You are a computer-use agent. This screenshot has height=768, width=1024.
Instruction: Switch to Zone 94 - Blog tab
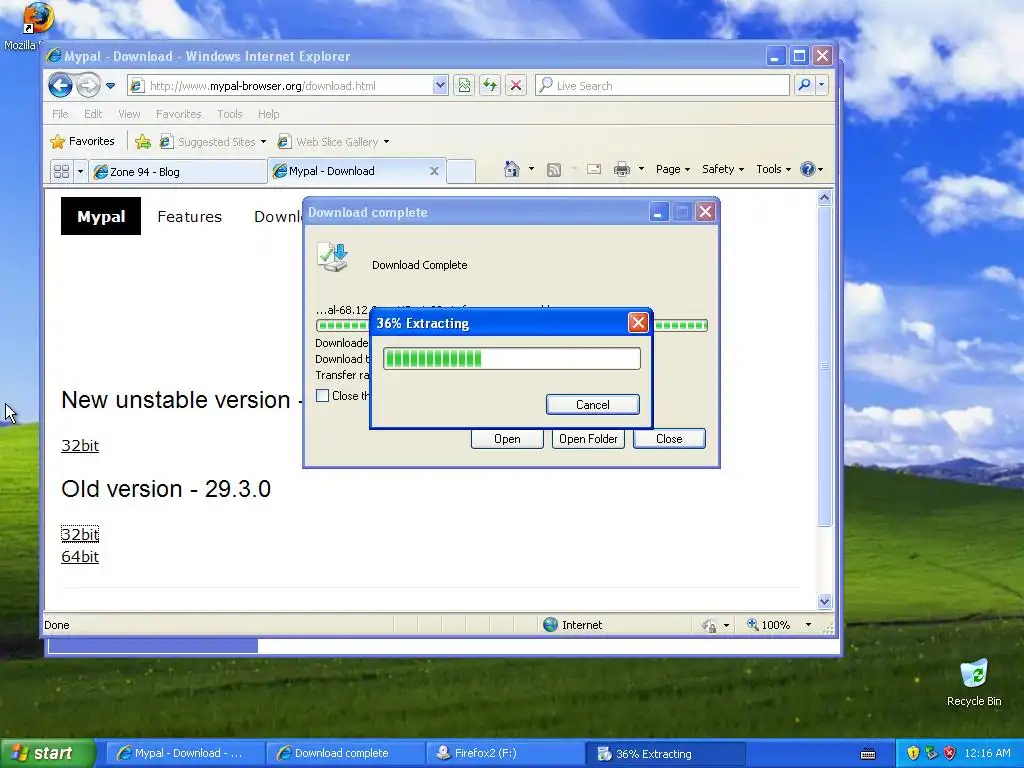point(178,172)
